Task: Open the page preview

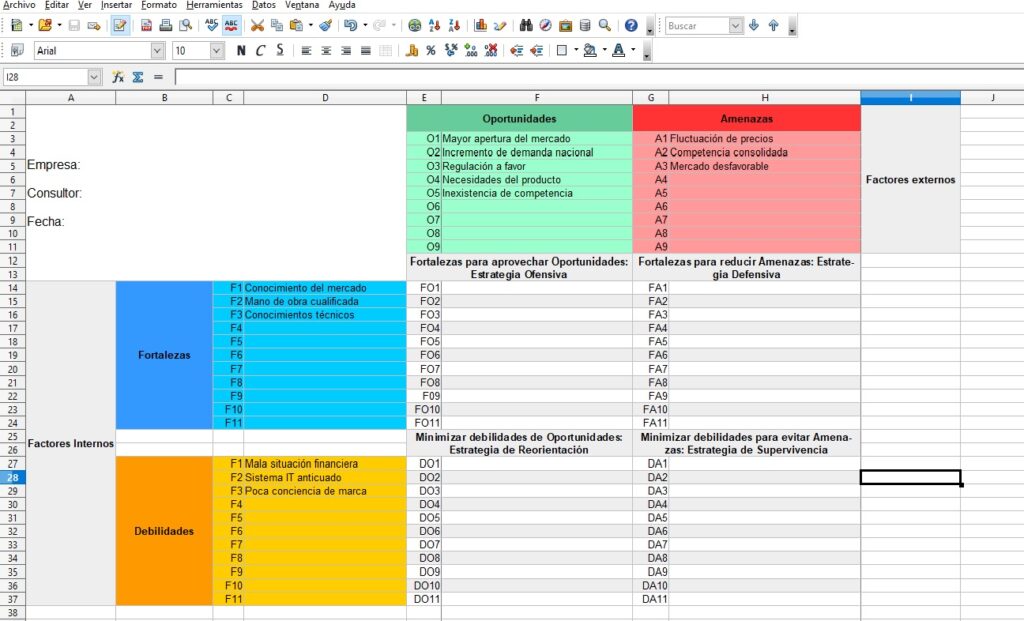Action: (186, 25)
